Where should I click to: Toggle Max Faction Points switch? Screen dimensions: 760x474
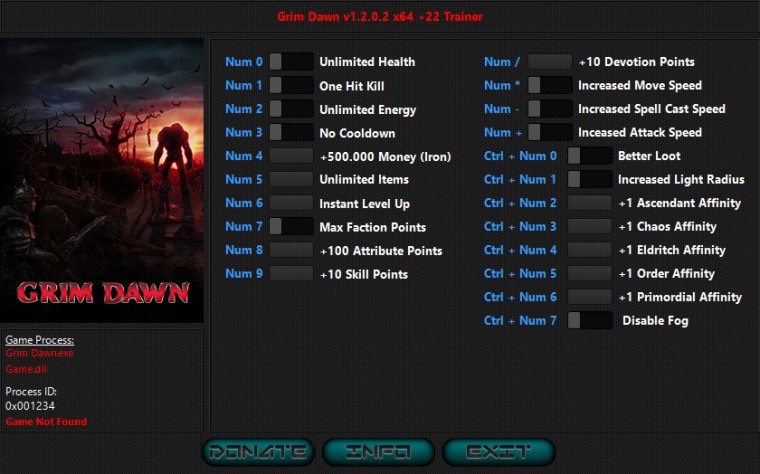[x=291, y=226]
